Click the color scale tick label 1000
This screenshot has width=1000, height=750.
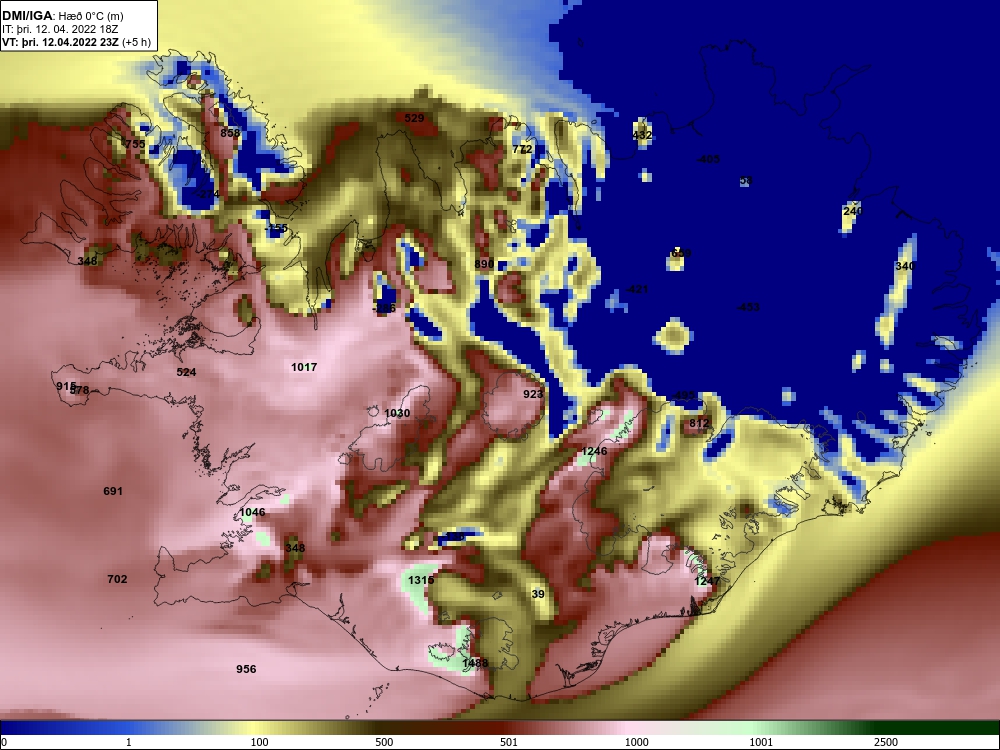pyautogui.click(x=637, y=742)
